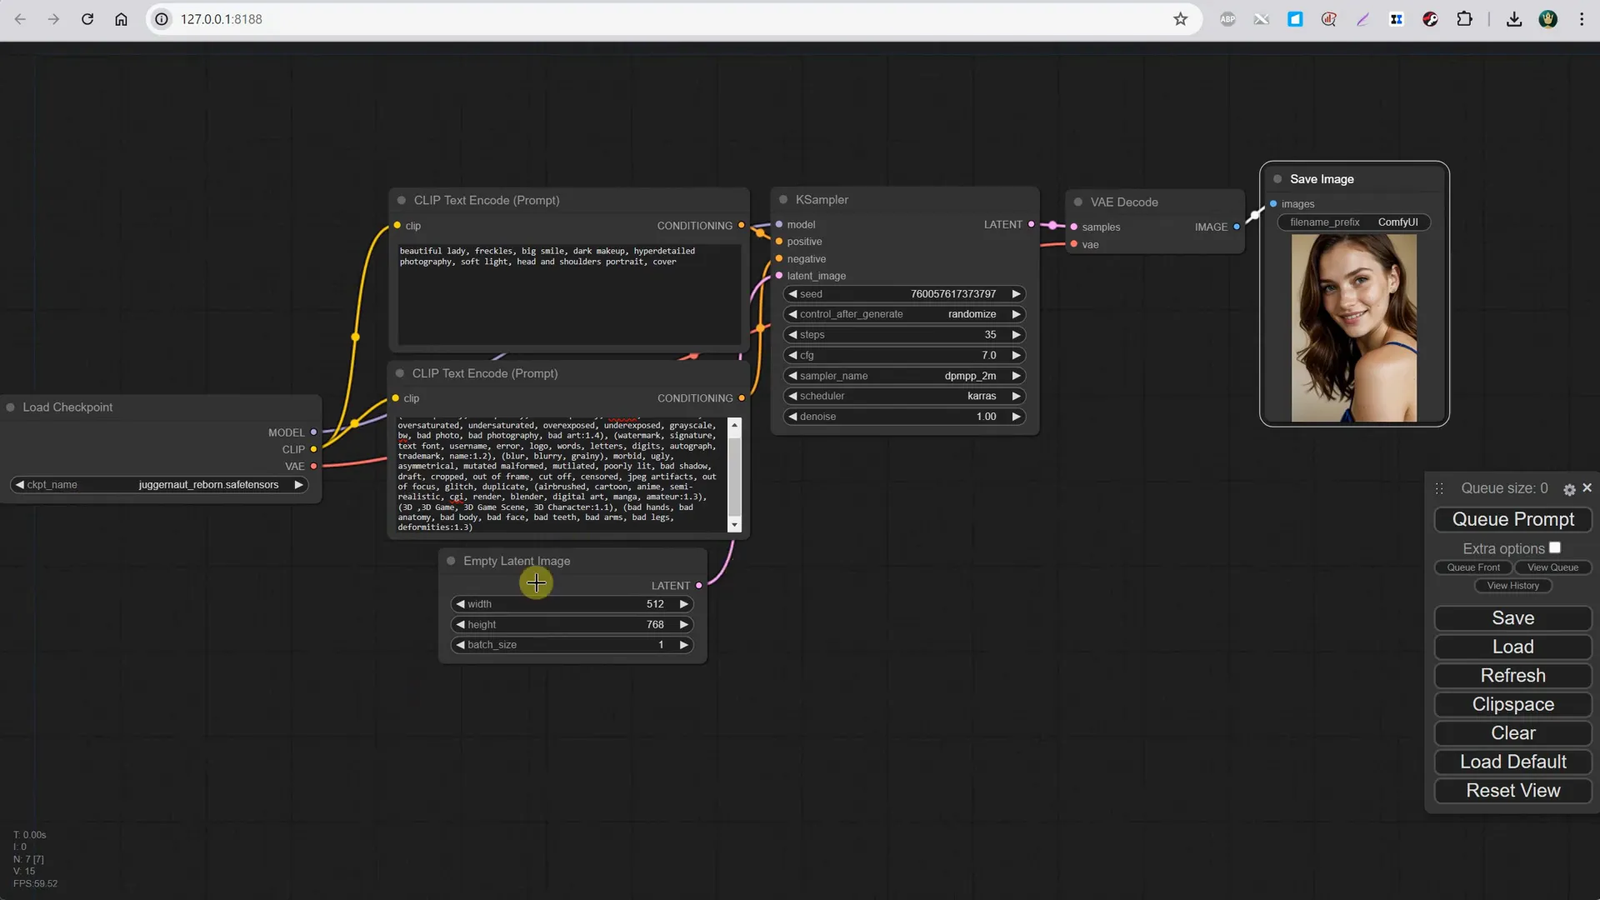The height and width of the screenshot is (900, 1600).
Task: Open View Queue
Action: tap(1553, 567)
